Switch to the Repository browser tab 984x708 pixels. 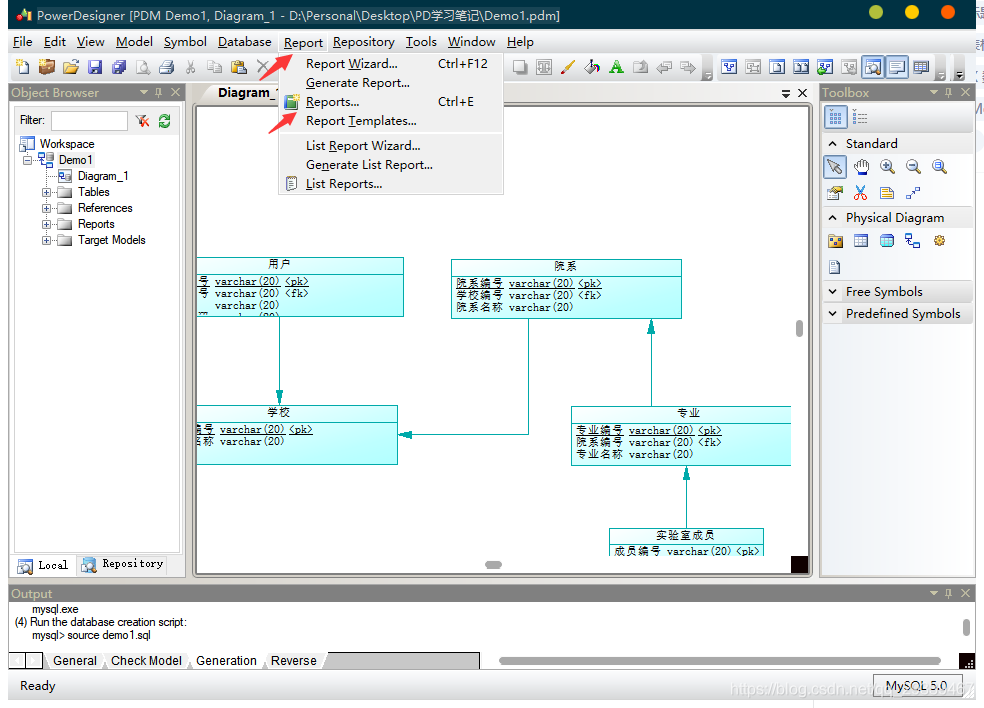(122, 564)
